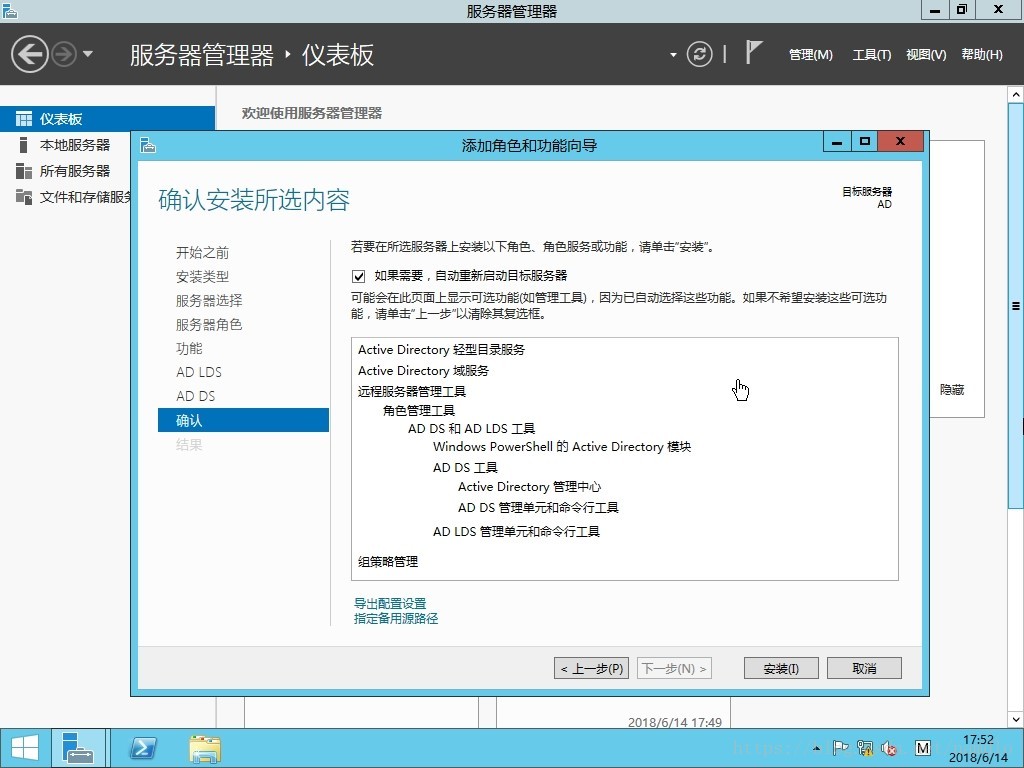Screen dimensions: 1024x768
Task: Go to 功能 wizard step
Action: tap(189, 348)
